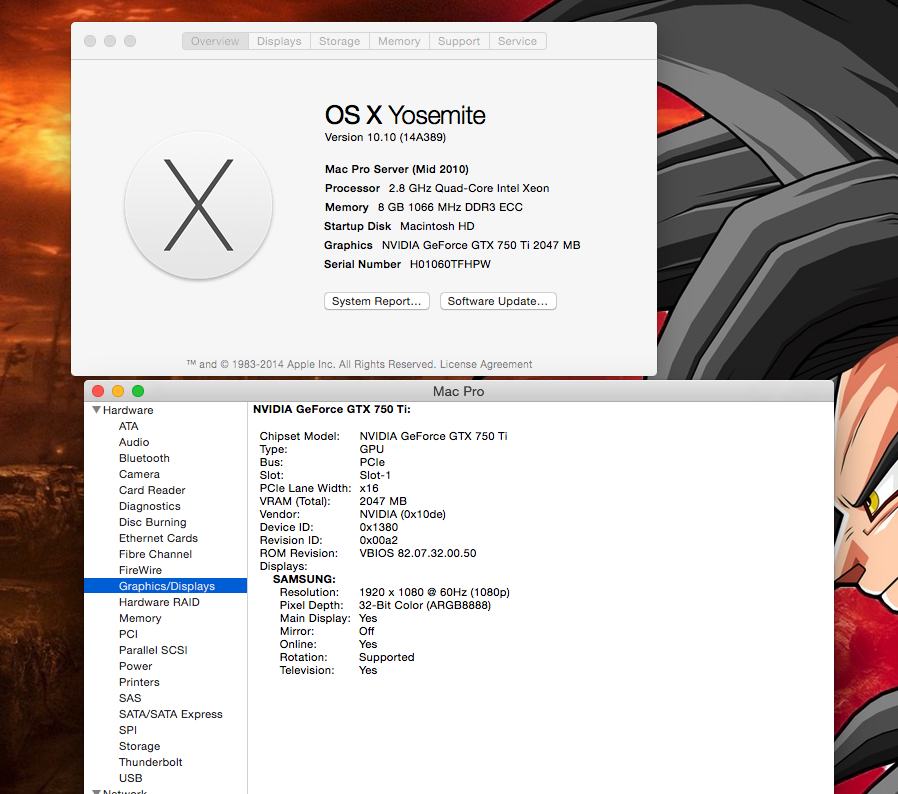The image size is (898, 794).
Task: Select Graphics/Displays in the sidebar
Action: click(x=166, y=585)
